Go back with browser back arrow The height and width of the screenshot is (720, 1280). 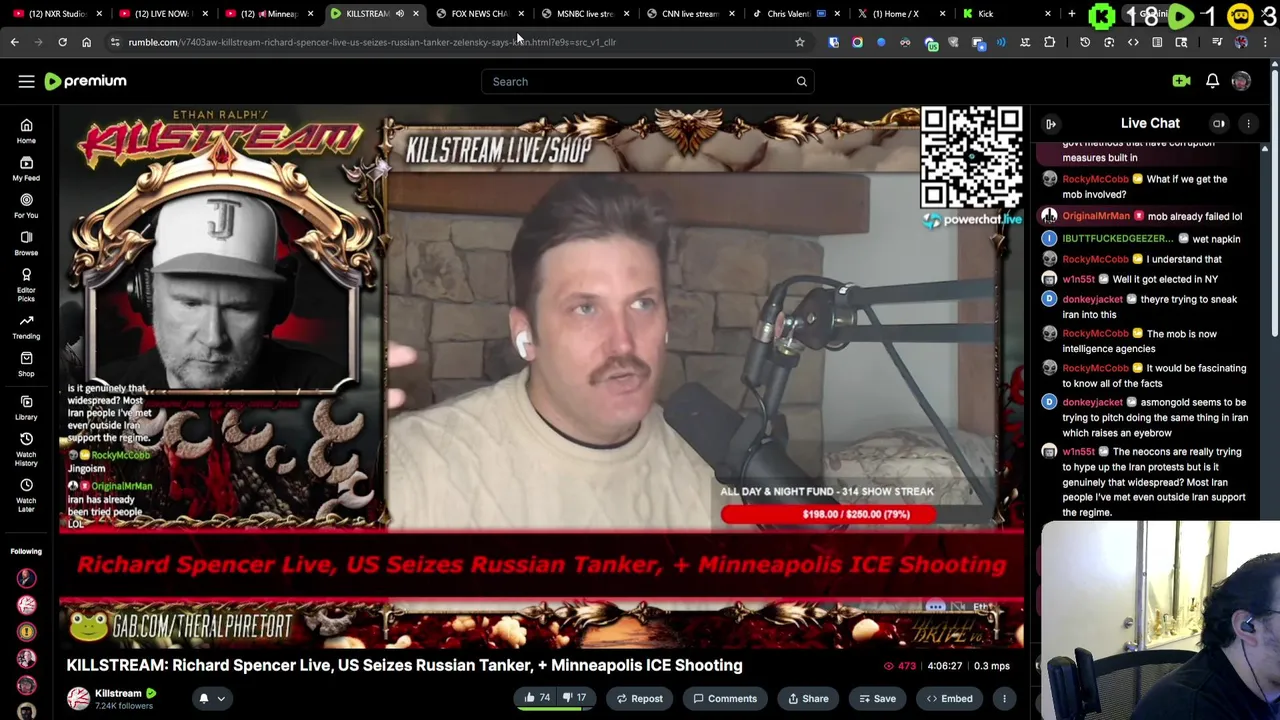point(14,42)
